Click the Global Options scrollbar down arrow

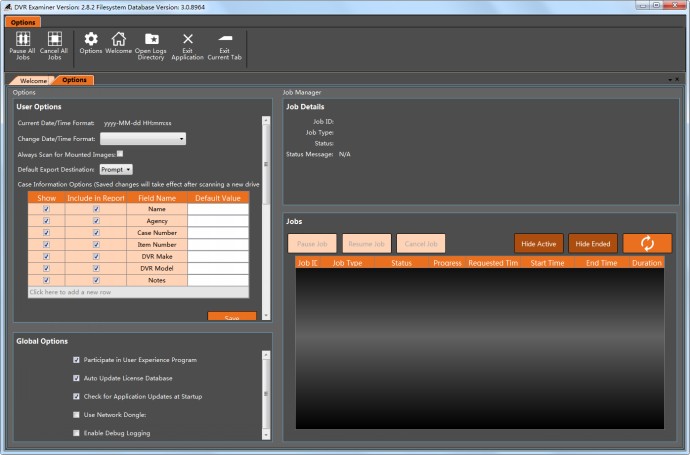266,435
